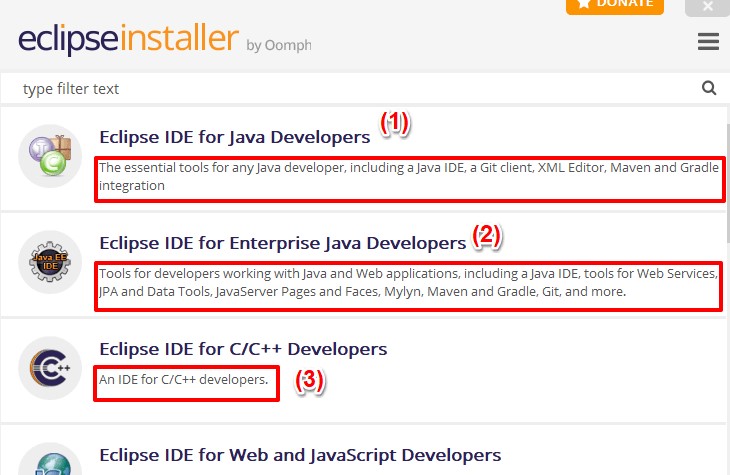Select Eclipse IDE for Java Developers title
730x475 pixels.
235,137
